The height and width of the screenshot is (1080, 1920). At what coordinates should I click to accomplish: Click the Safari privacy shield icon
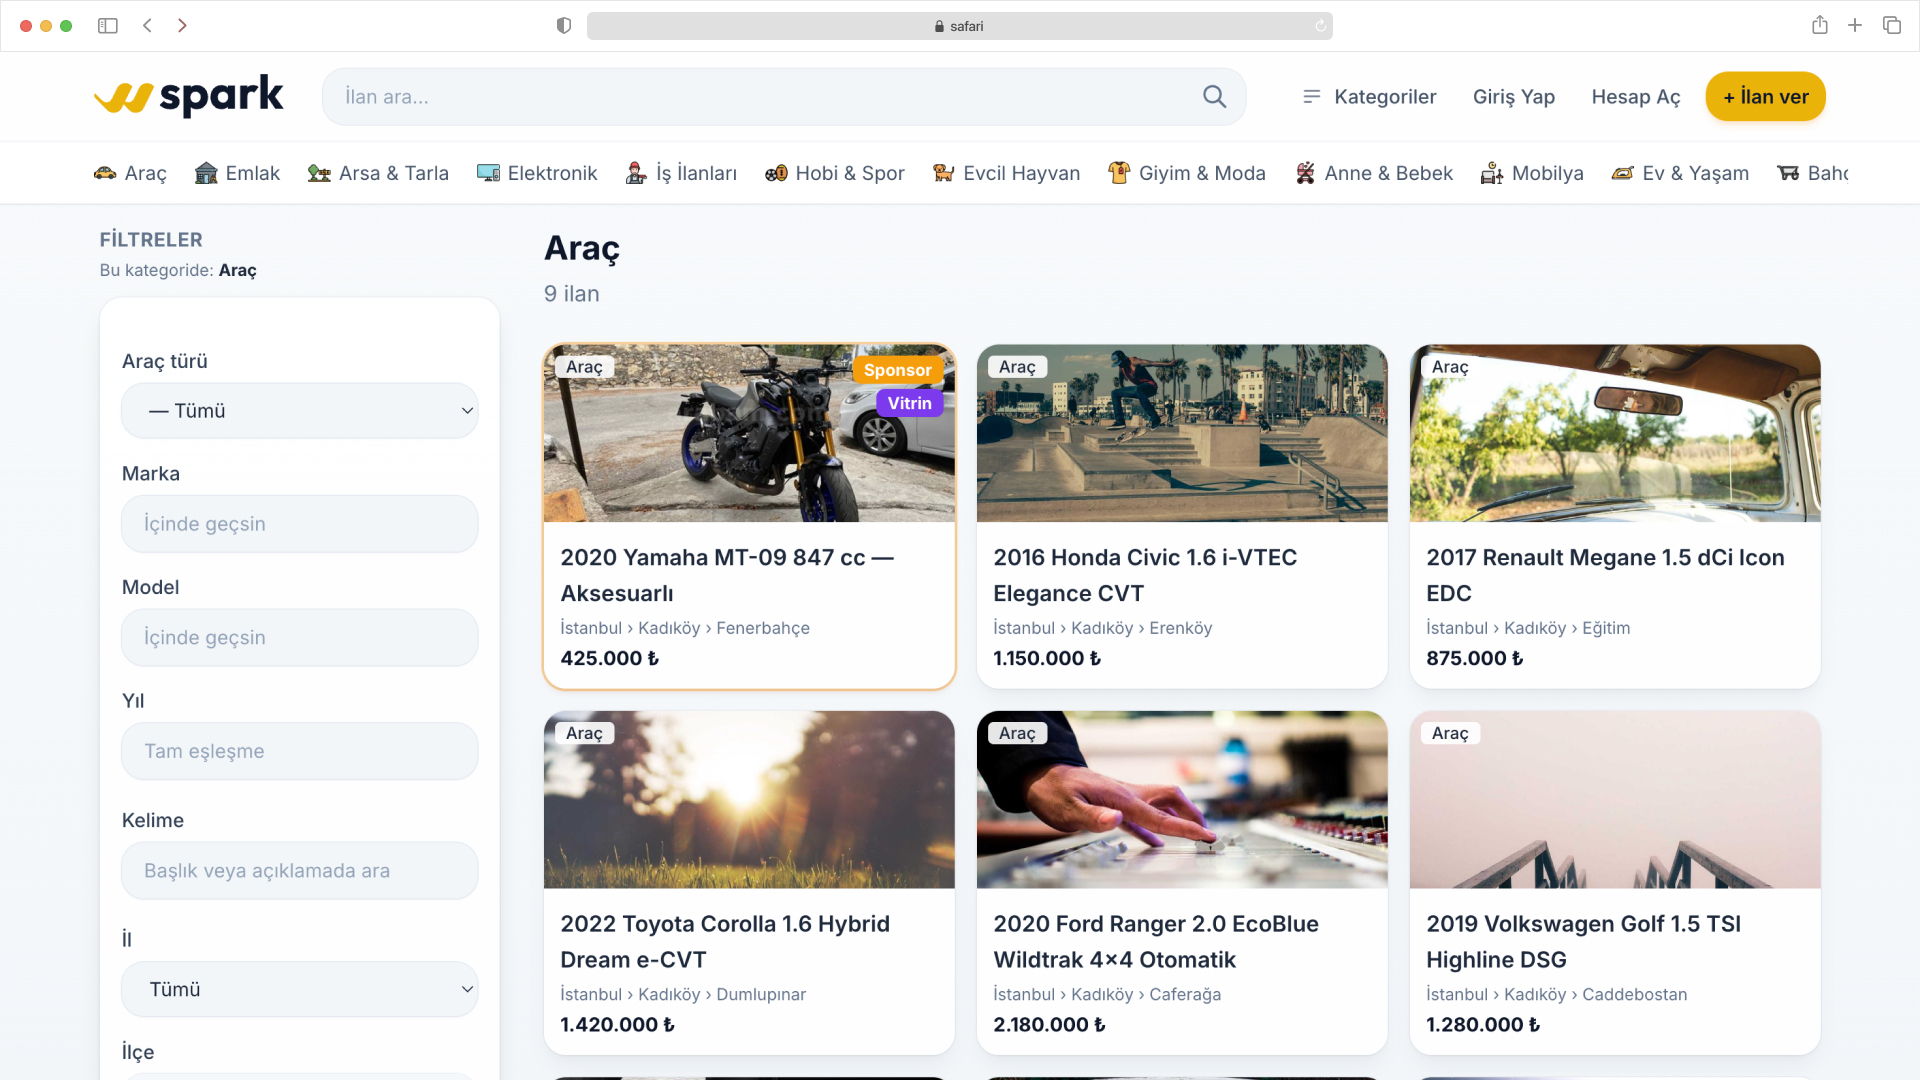(x=564, y=26)
